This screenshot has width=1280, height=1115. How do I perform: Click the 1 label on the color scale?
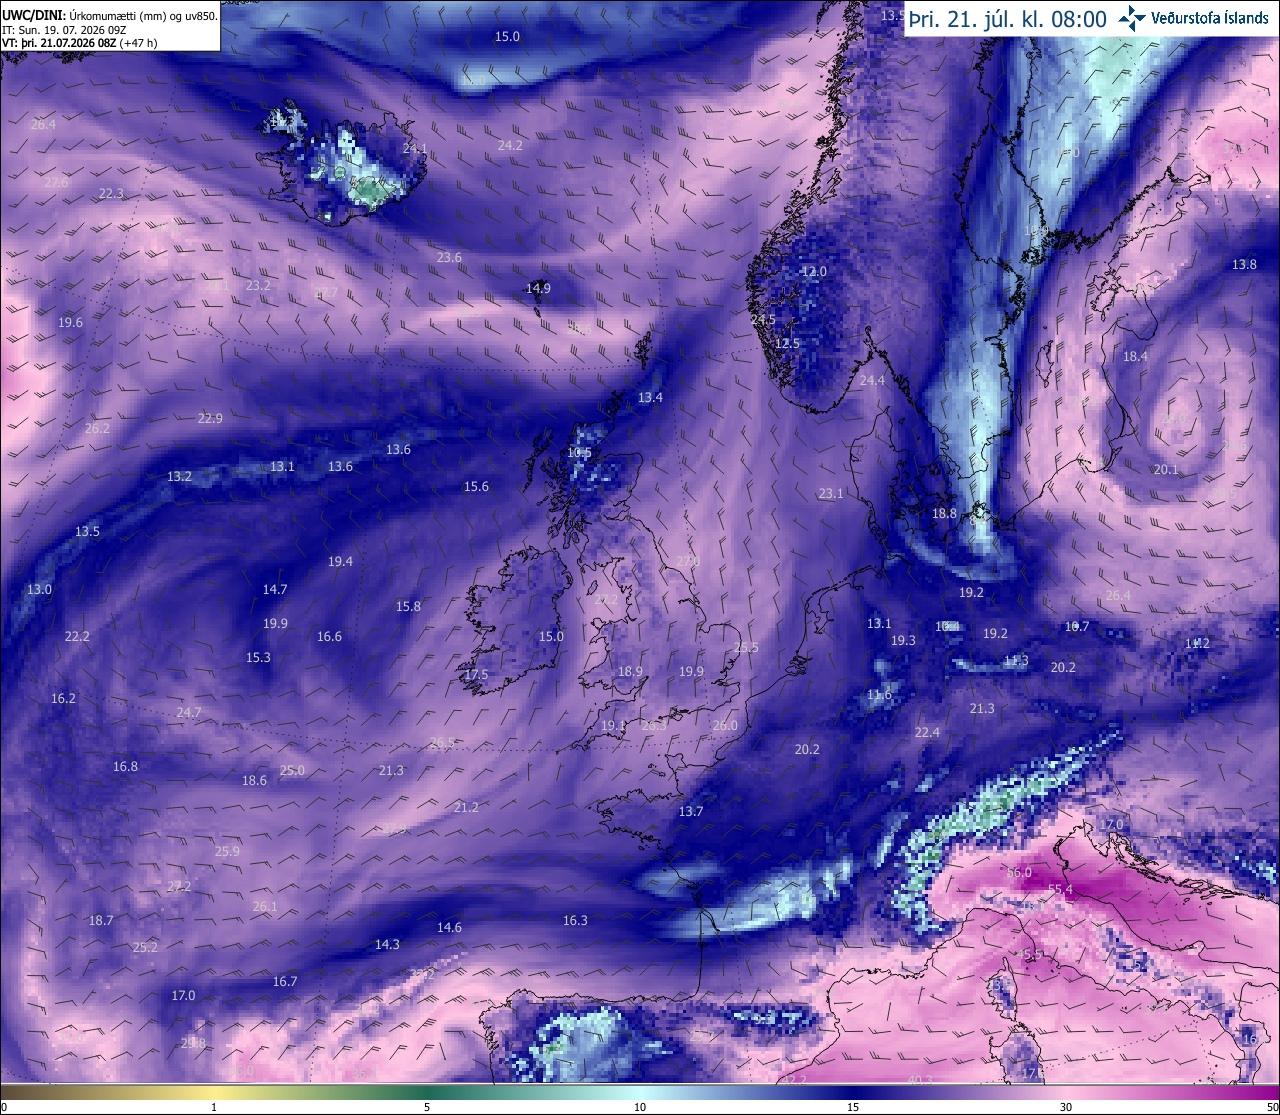pos(214,1107)
